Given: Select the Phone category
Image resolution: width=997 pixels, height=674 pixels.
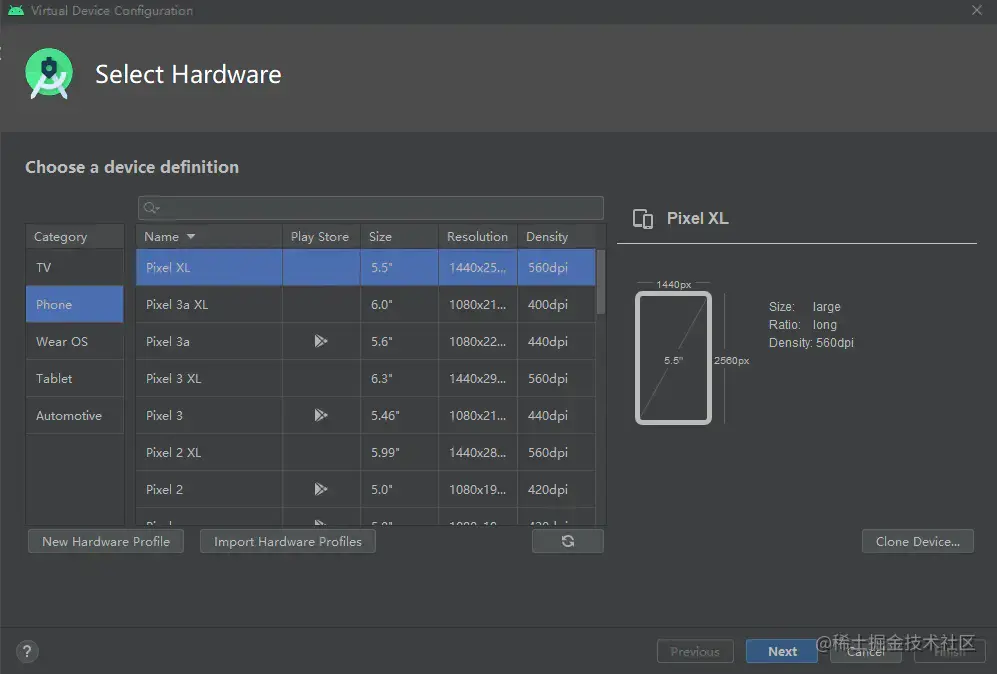Looking at the screenshot, I should click(x=75, y=304).
